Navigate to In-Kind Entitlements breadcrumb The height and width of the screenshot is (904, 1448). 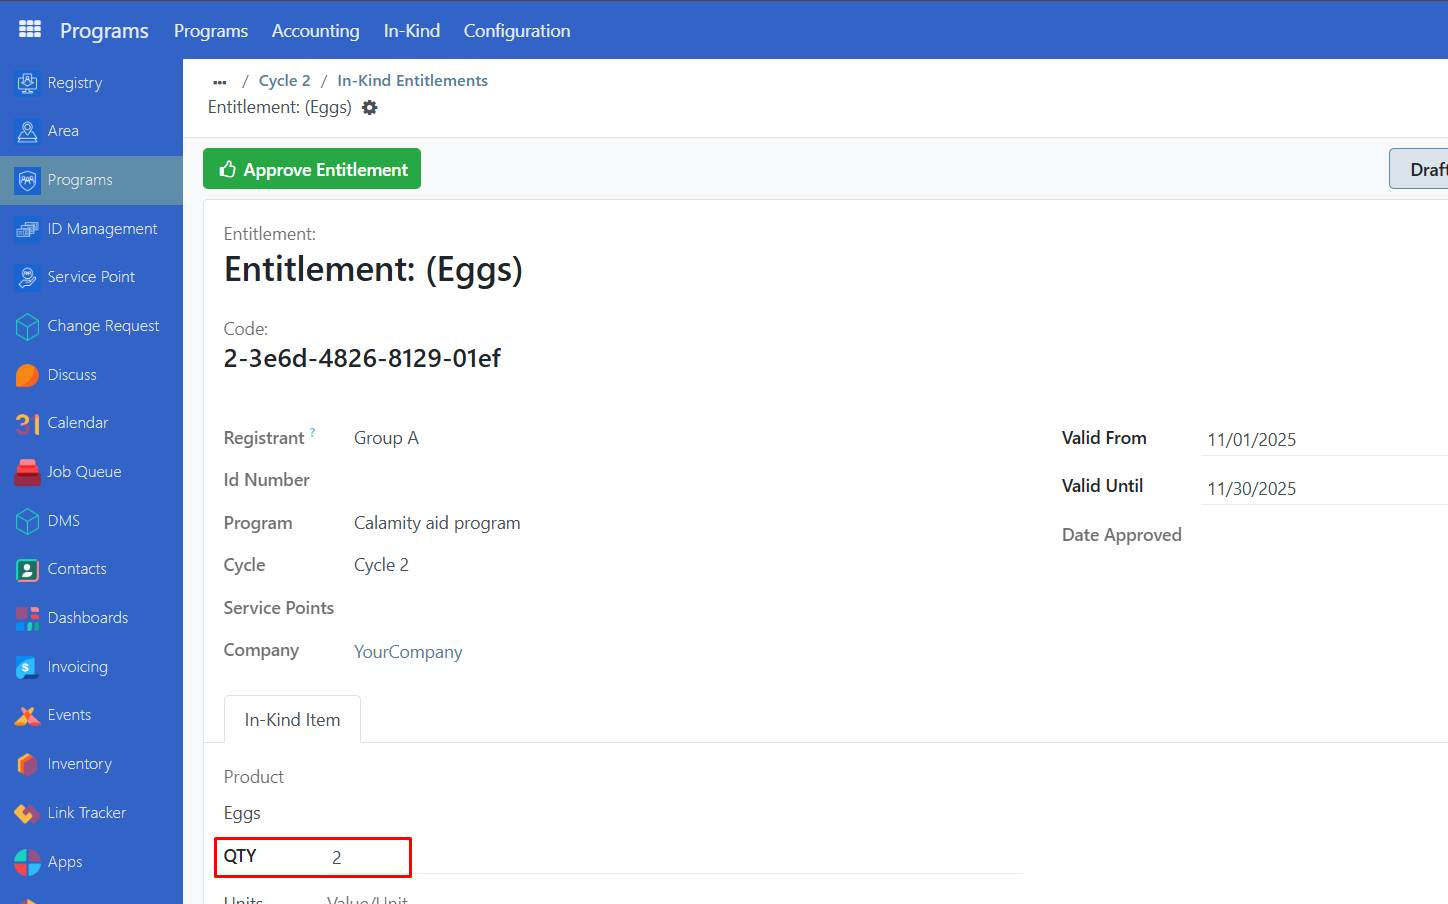pyautogui.click(x=412, y=81)
